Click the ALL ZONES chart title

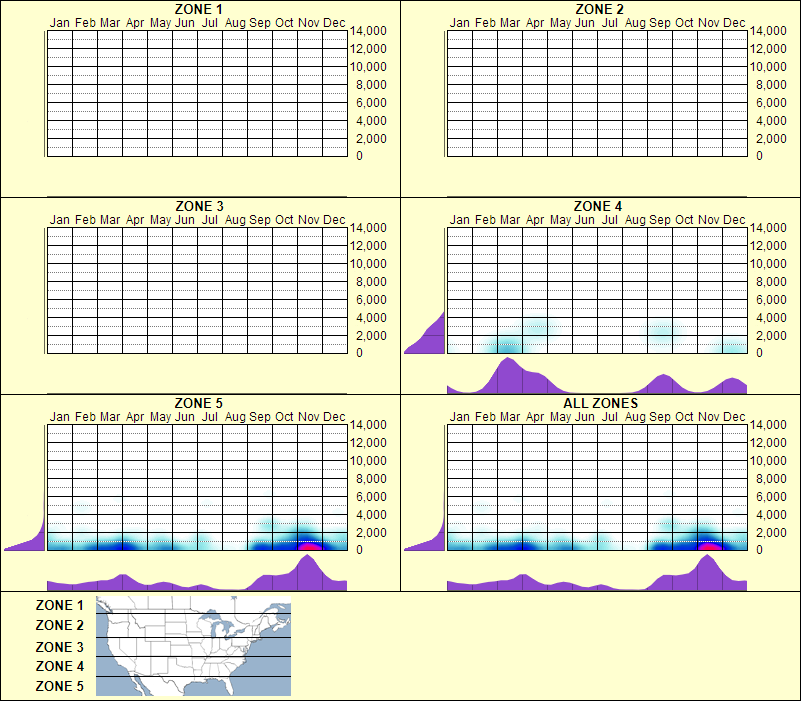(601, 402)
